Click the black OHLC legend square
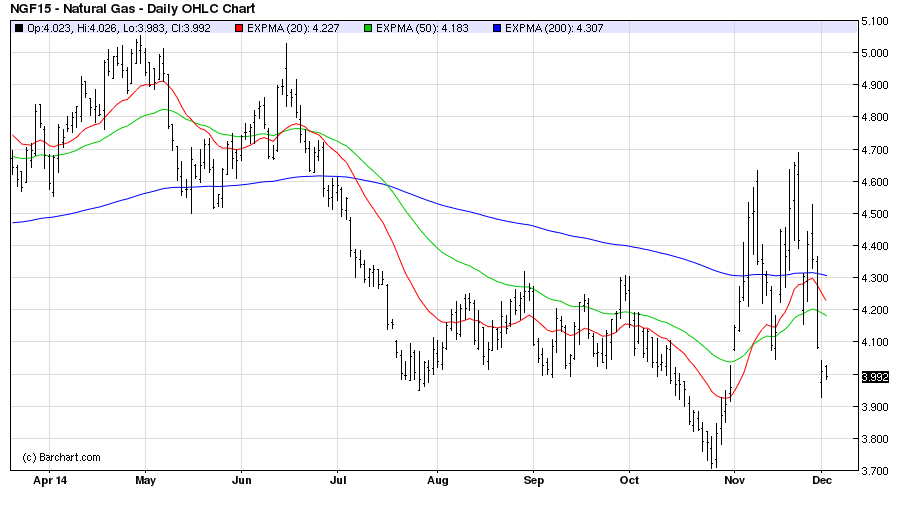This screenshot has height=511, width=900. pos(19,27)
